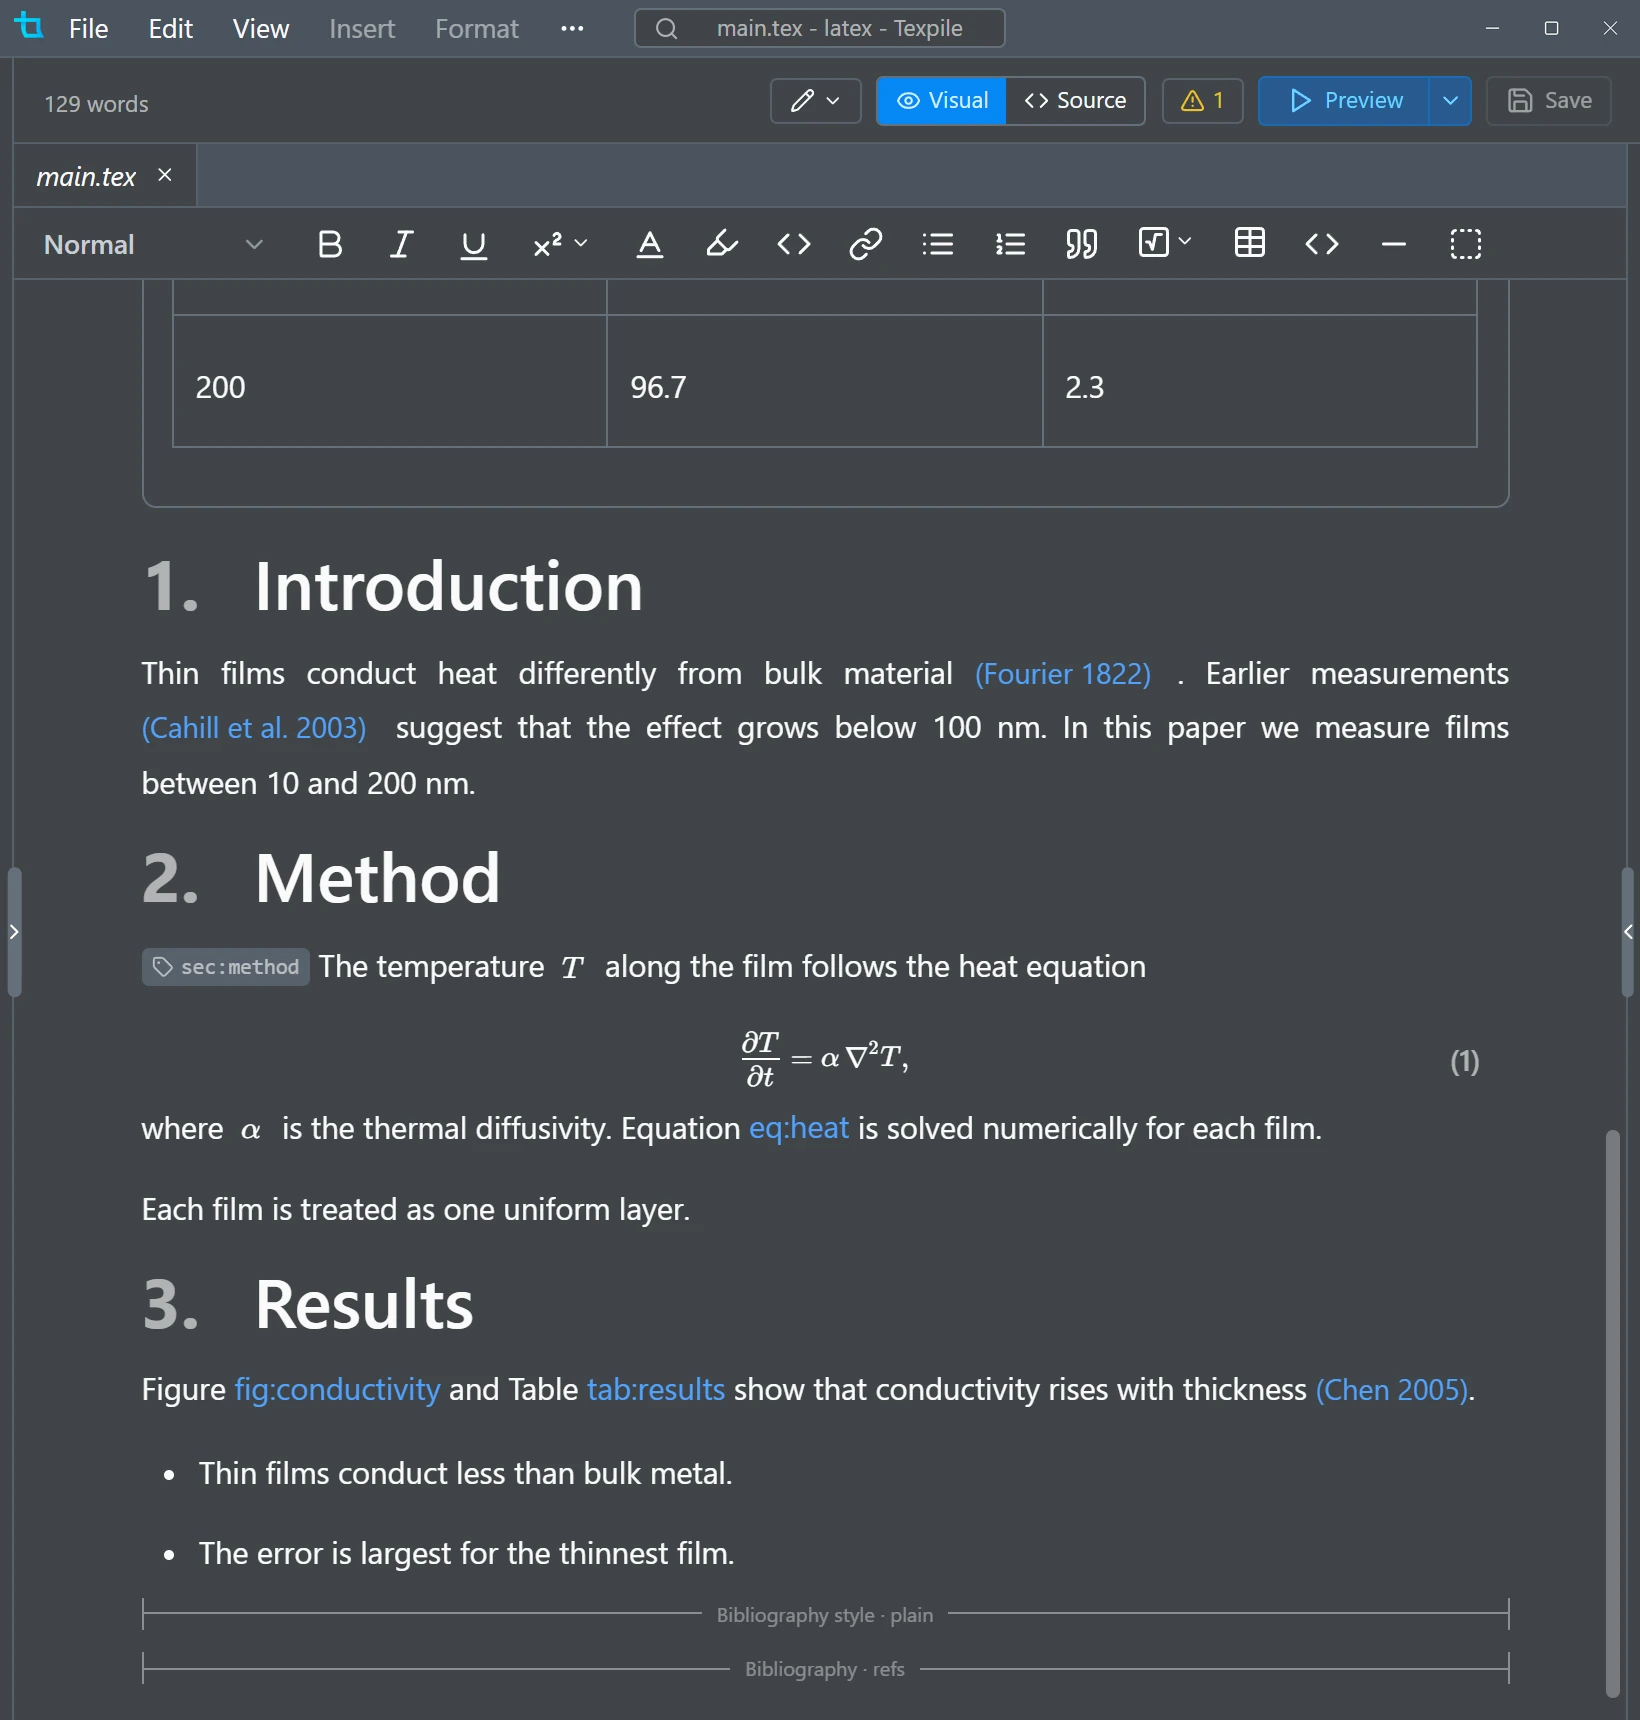The image size is (1640, 1720).
Task: Show more menus via ellipsis
Action: click(x=572, y=28)
